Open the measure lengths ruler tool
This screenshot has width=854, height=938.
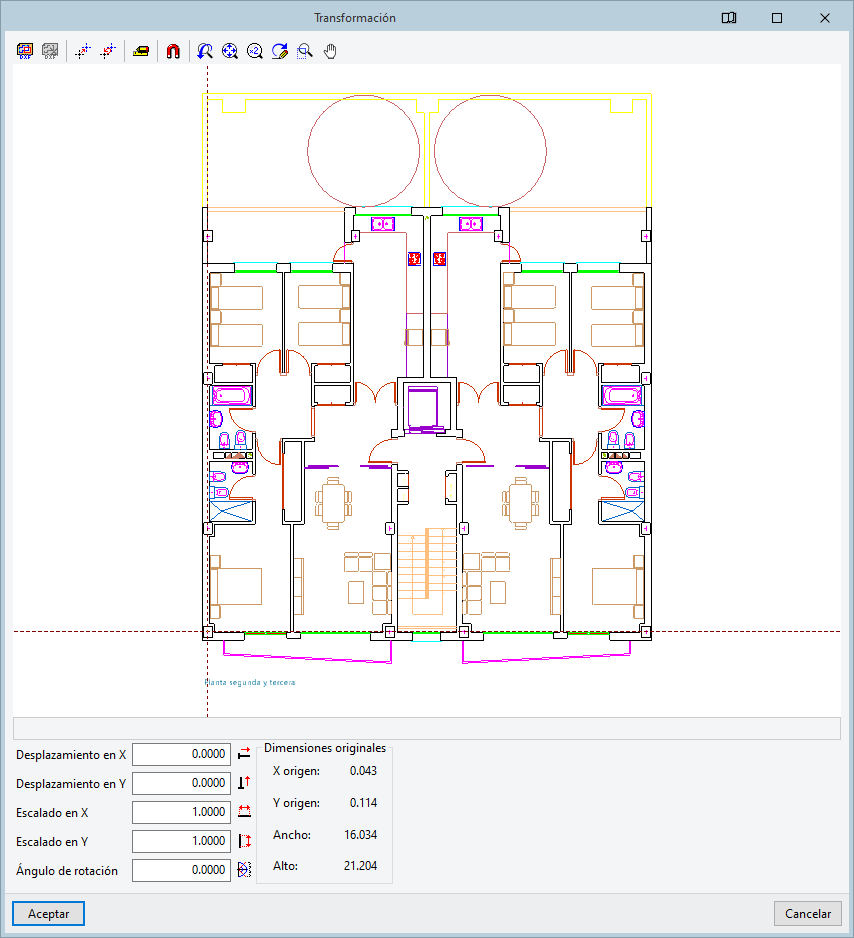141,51
